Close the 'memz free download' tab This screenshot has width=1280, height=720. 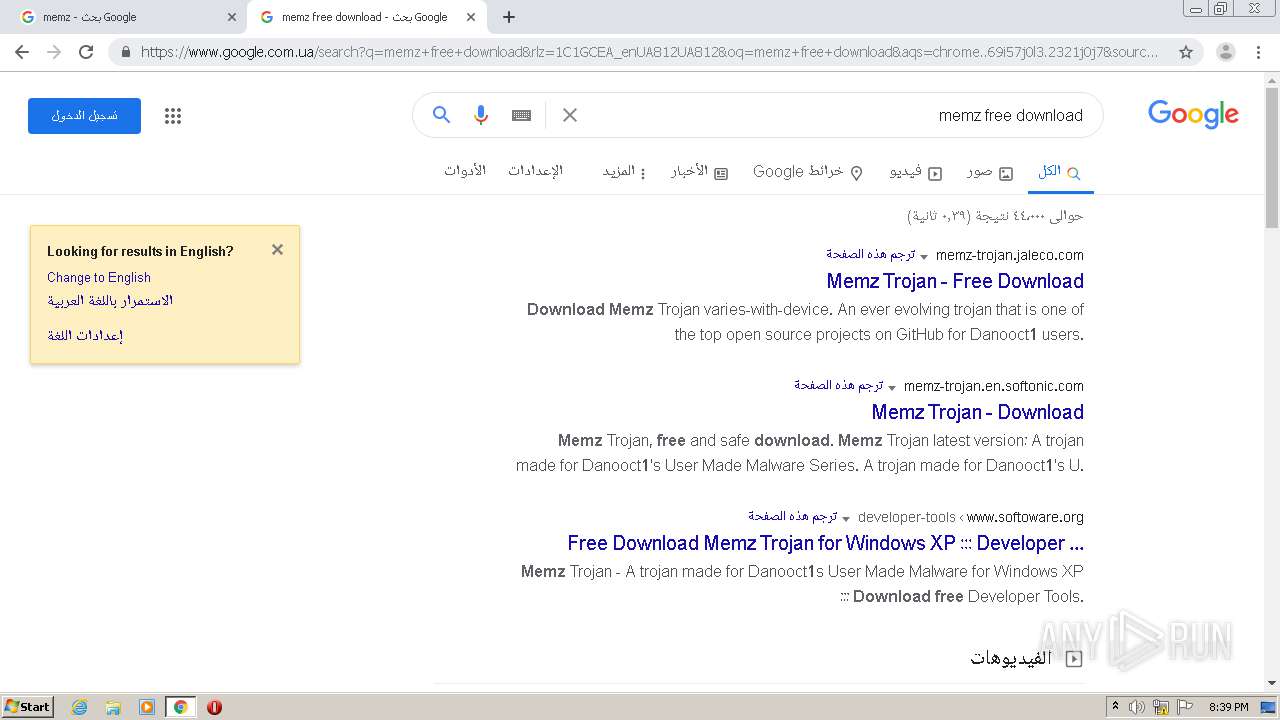[x=471, y=17]
